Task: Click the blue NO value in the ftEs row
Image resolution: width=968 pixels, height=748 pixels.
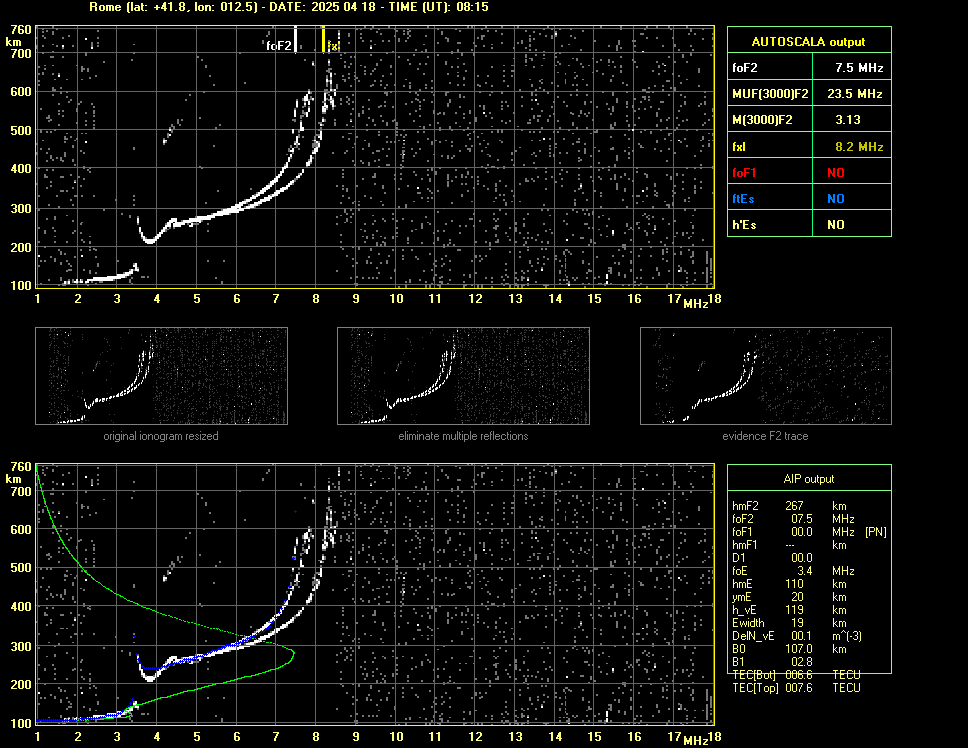Action: tap(836, 199)
